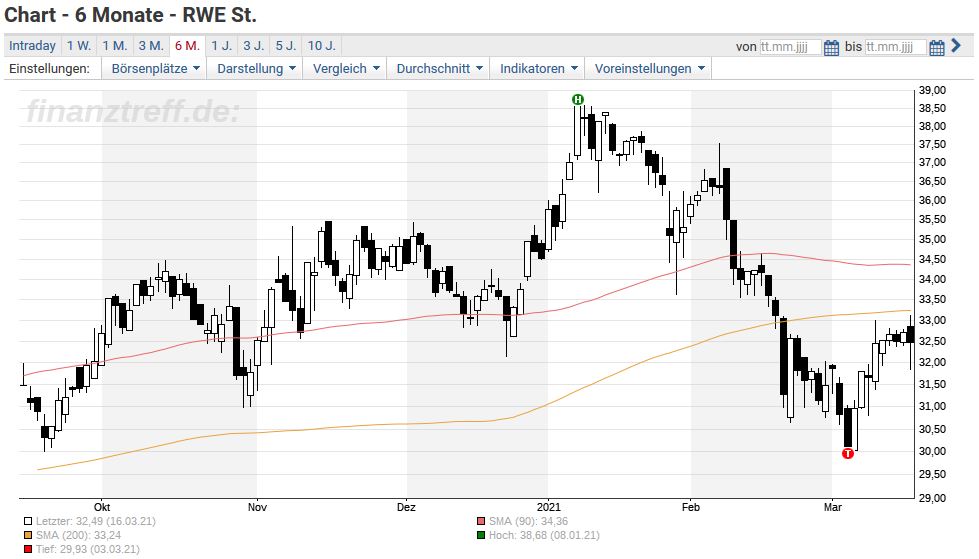Select the 1 J. timeframe tab
The image size is (979, 559).
pyautogui.click(x=221, y=46)
